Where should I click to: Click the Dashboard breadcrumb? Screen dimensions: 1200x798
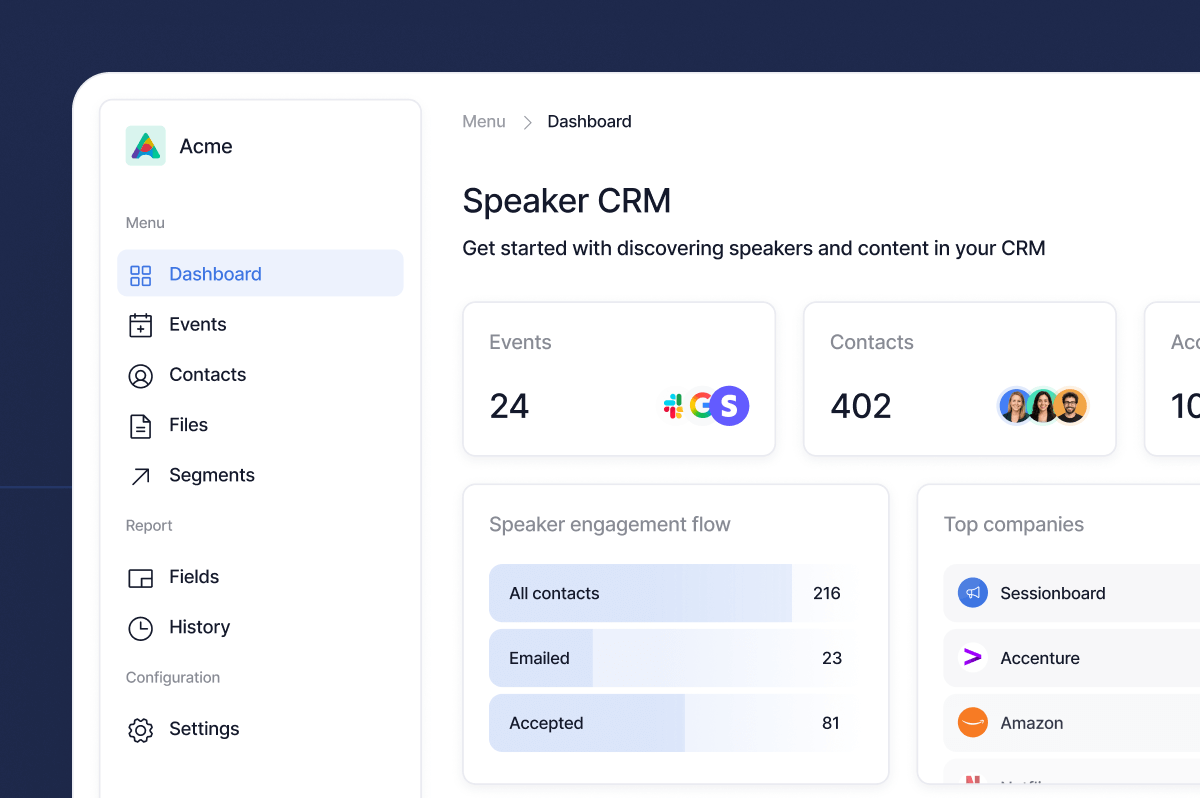[589, 121]
